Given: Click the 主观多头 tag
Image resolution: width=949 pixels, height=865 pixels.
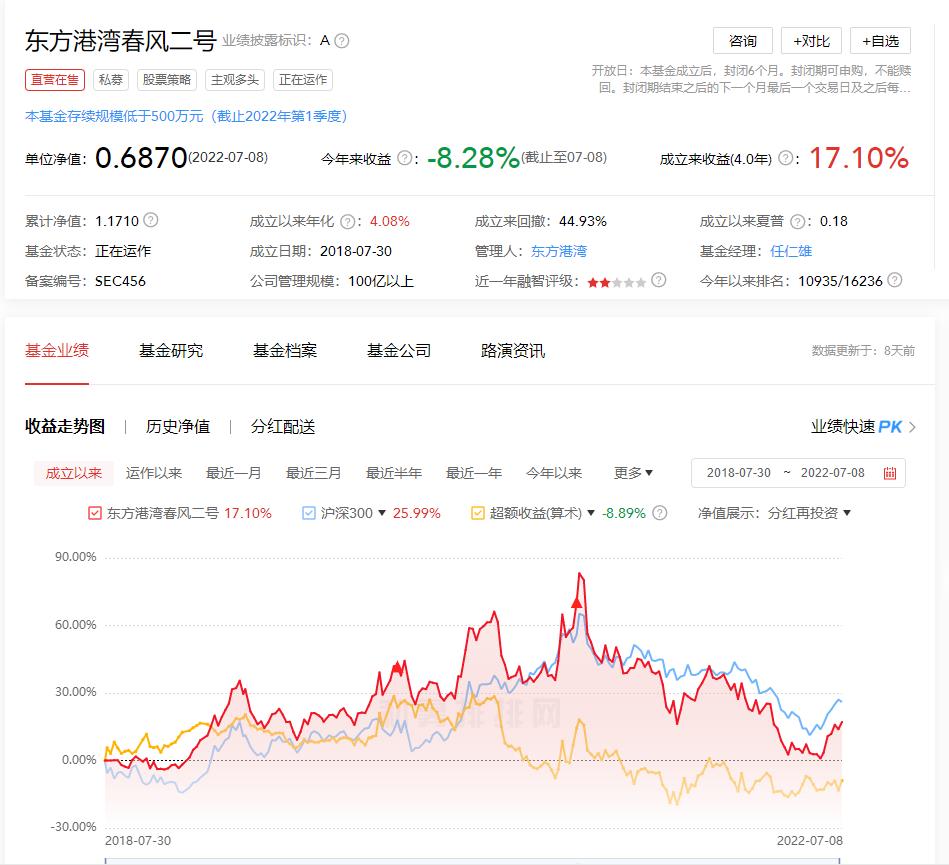Looking at the screenshot, I should (x=235, y=80).
